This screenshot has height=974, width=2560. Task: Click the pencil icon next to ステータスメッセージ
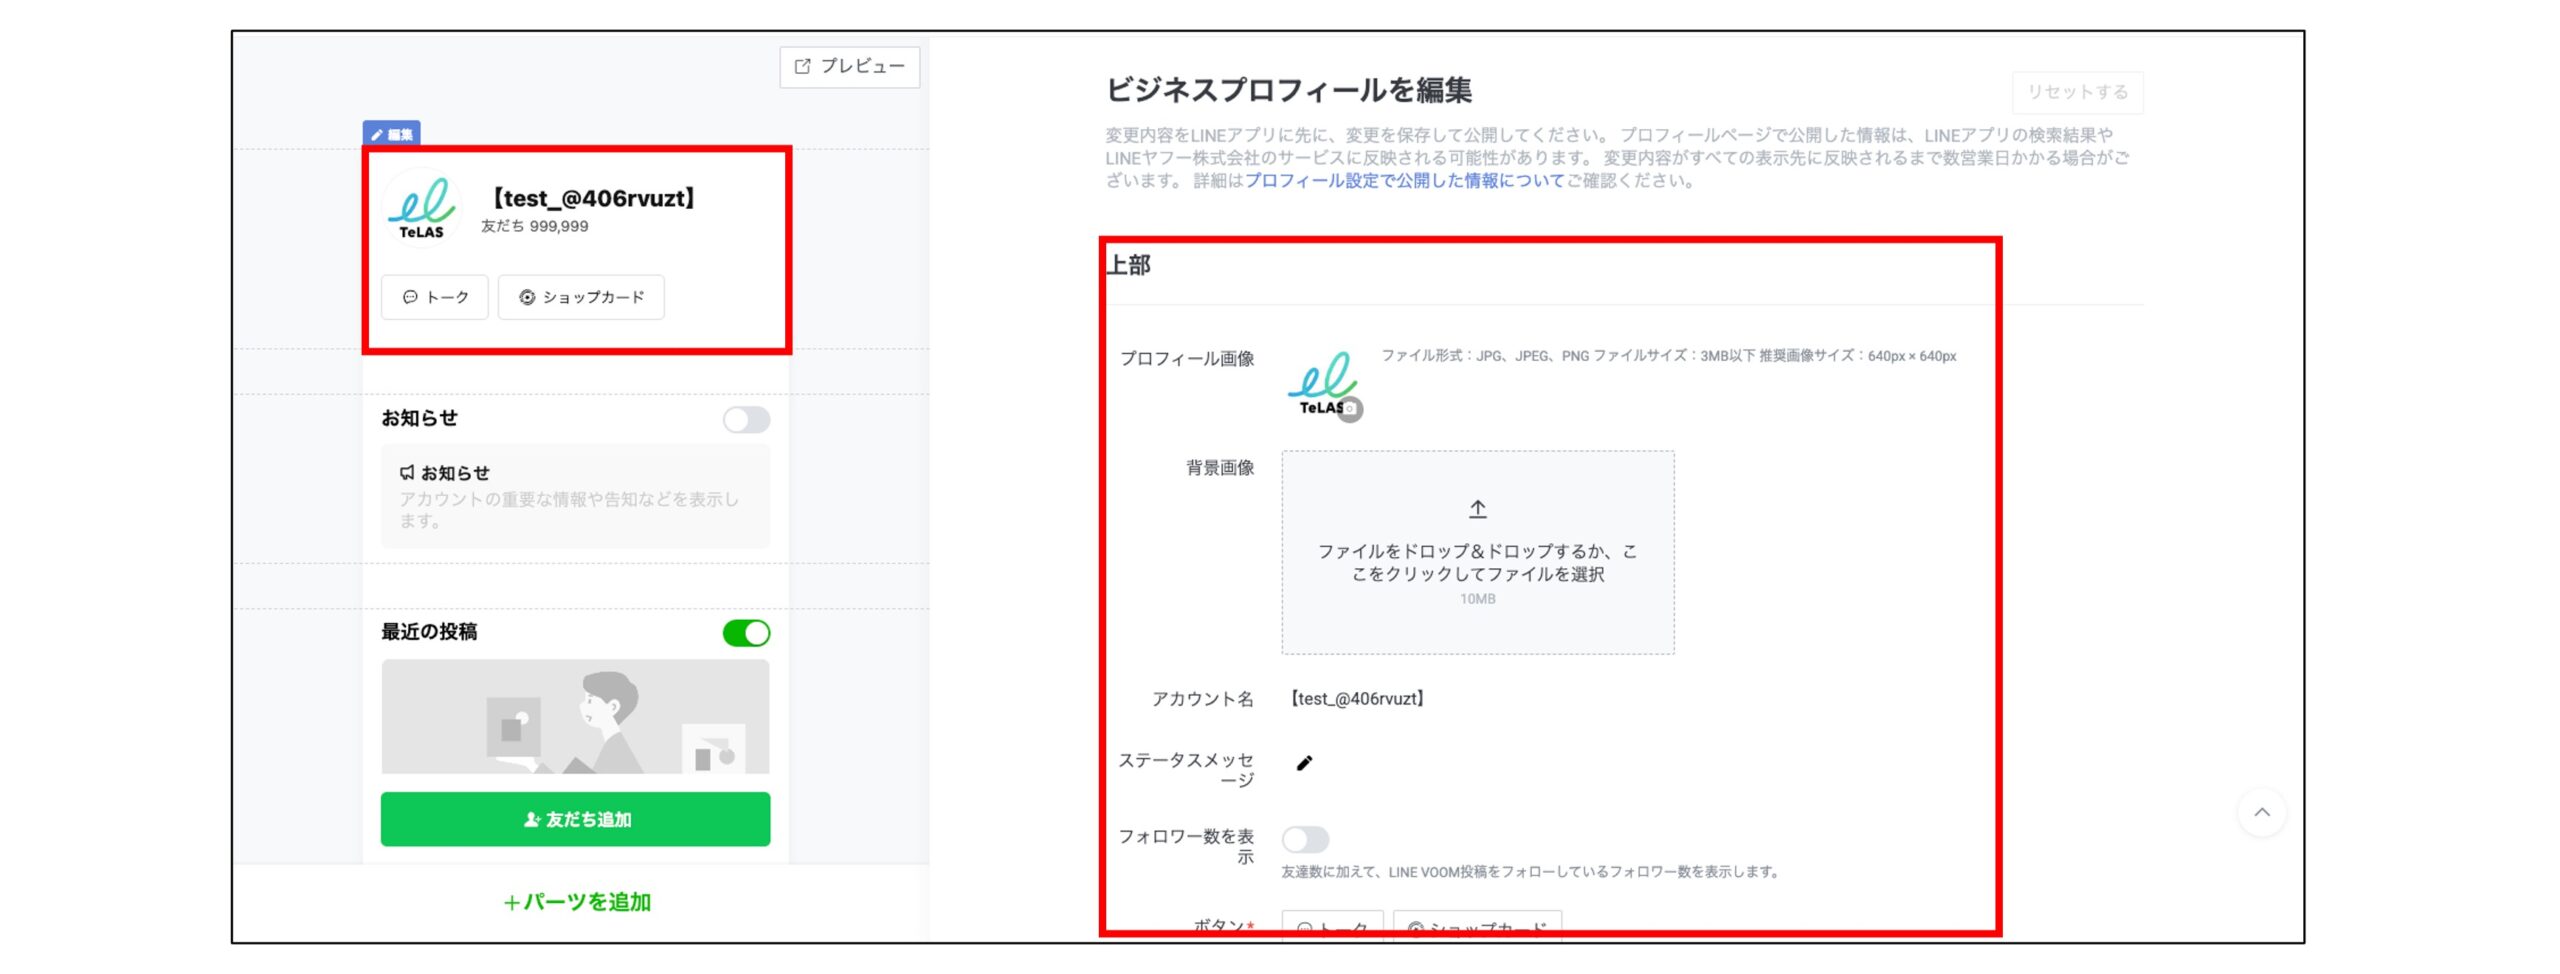[1303, 761]
